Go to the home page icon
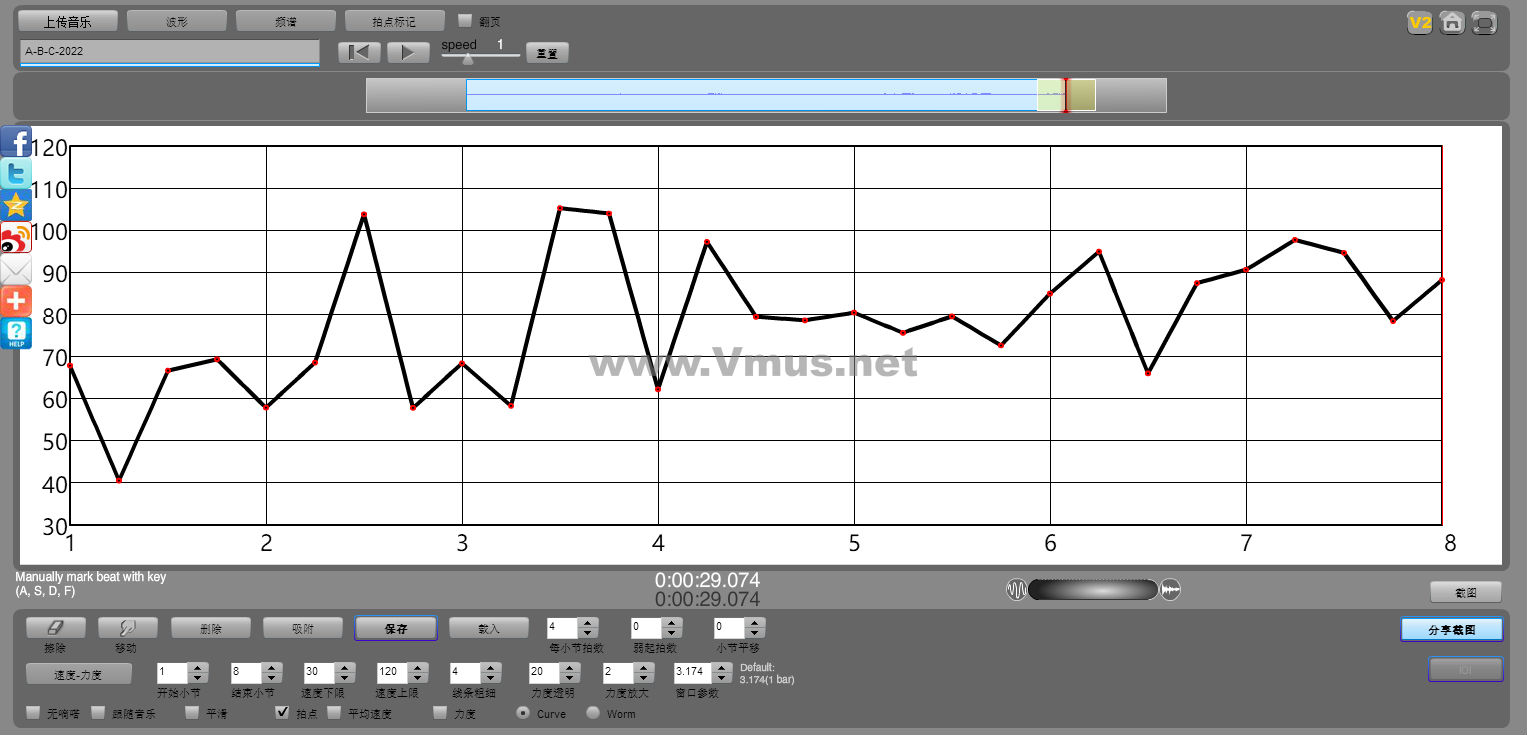 1452,23
